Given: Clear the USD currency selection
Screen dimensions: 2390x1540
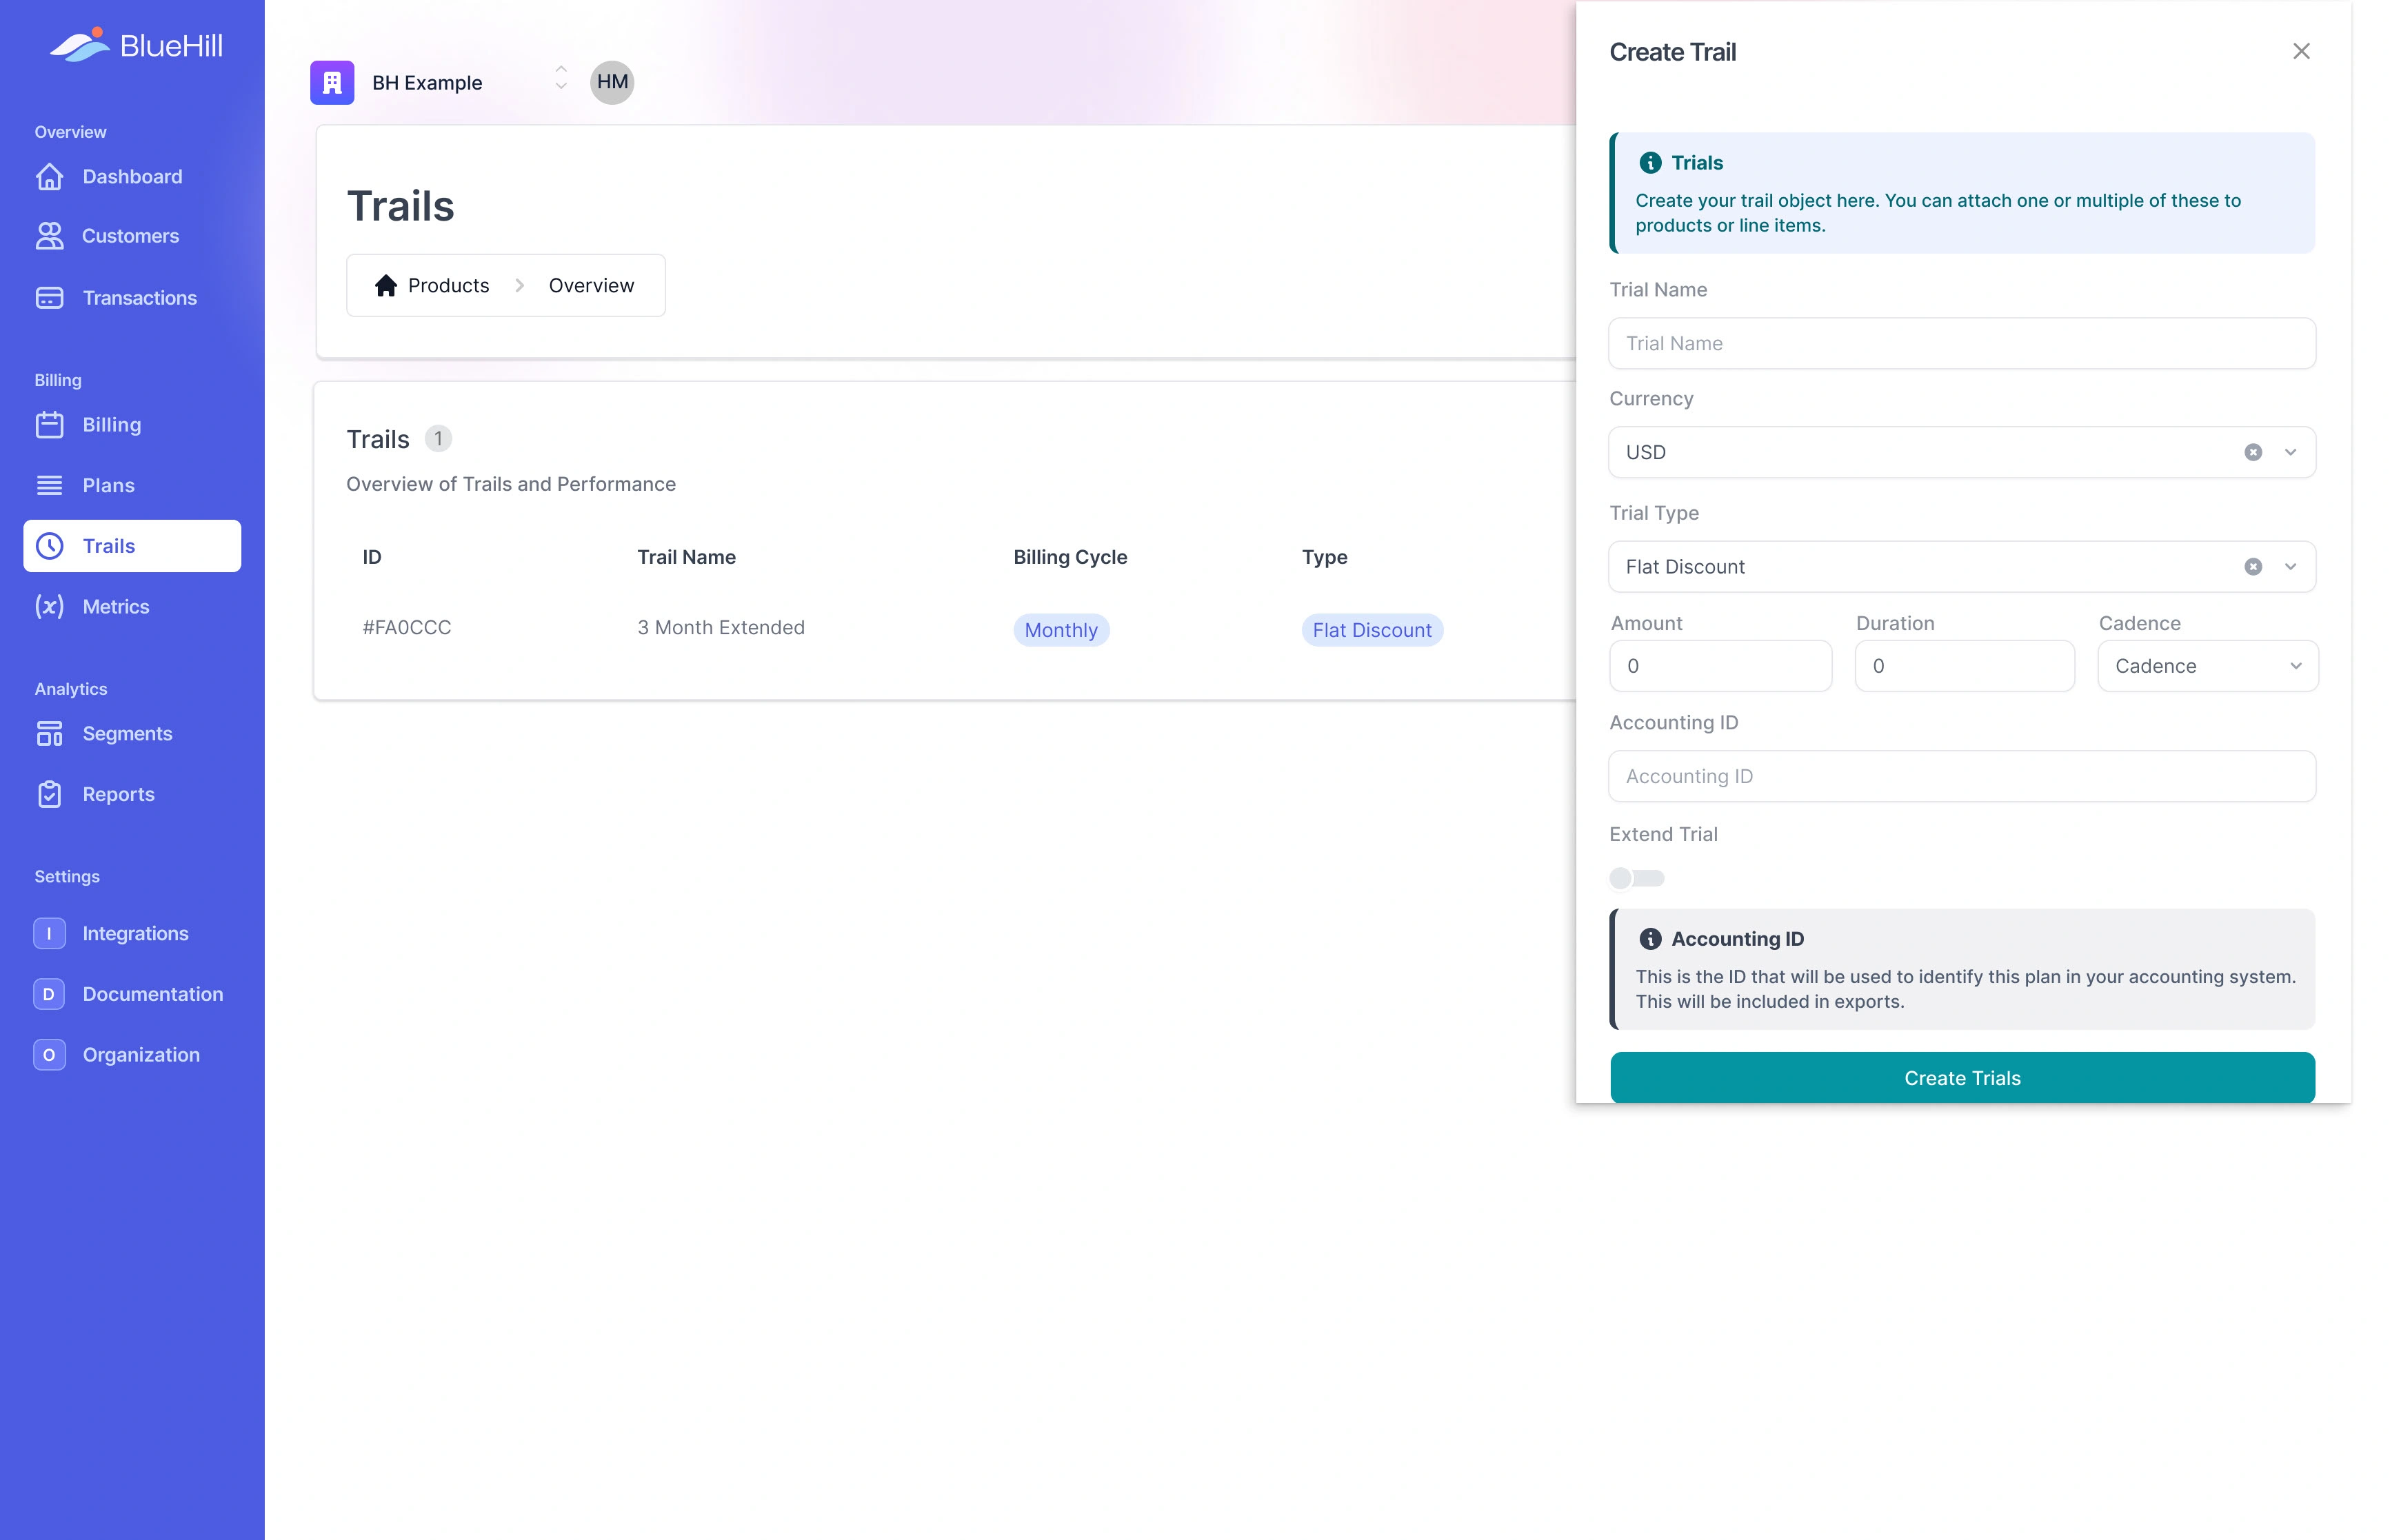Looking at the screenshot, I should 2253,452.
